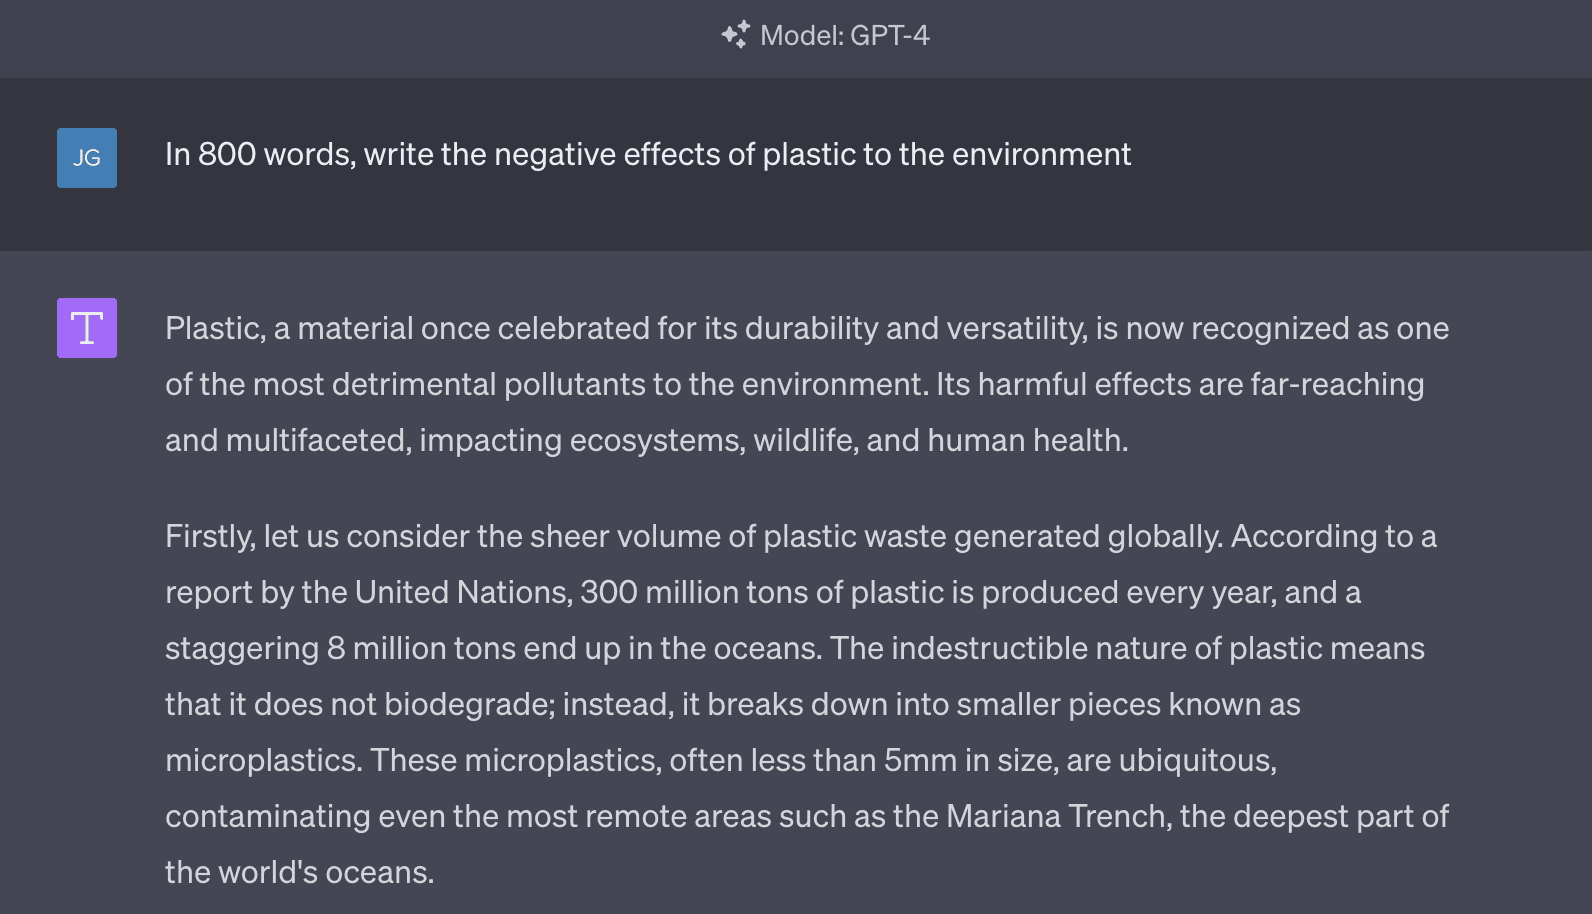Click the word "Firstly," starting second paragraph

(210, 537)
